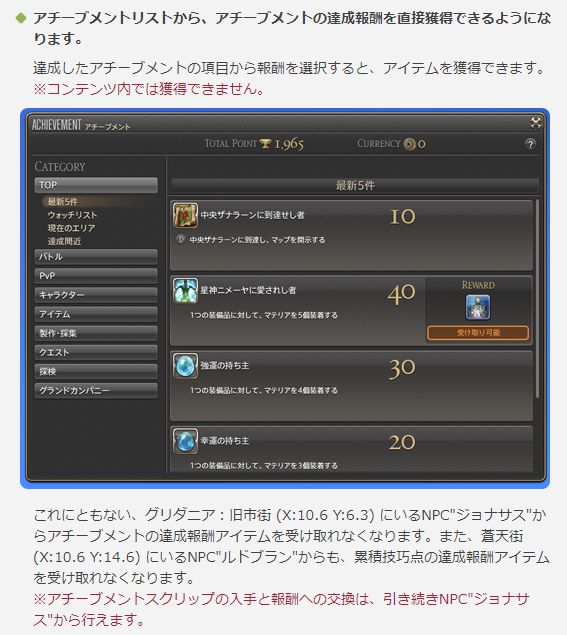Expand the バトル category
The image size is (567, 635).
(96, 257)
